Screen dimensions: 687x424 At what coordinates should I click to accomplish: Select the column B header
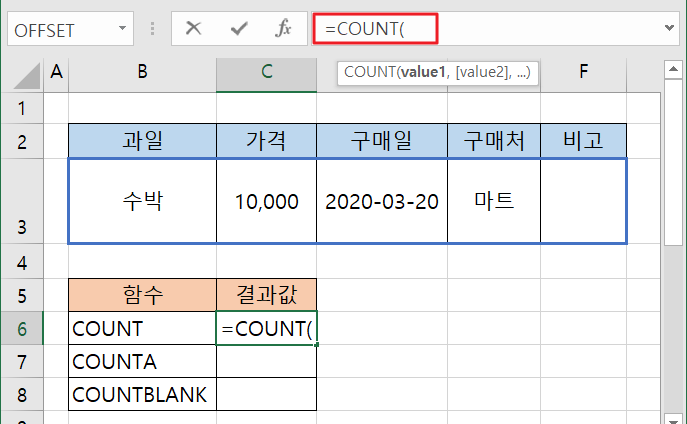click(142, 73)
